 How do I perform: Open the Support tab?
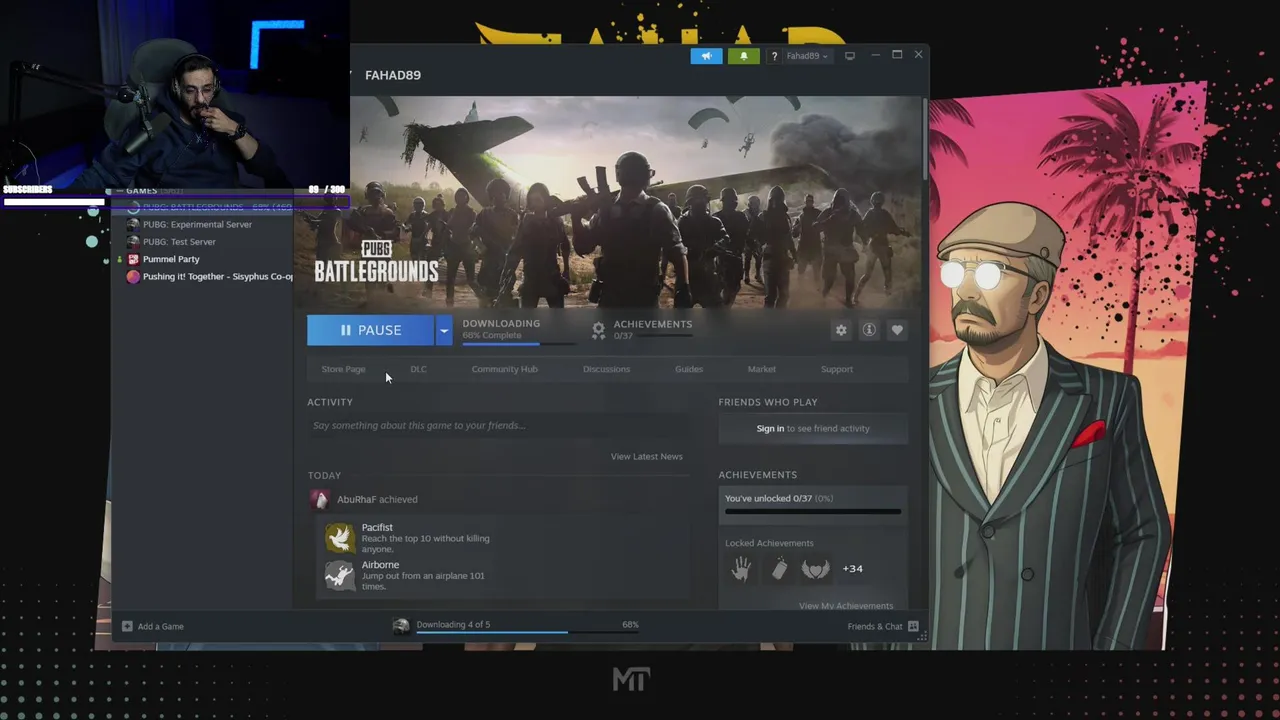pos(837,369)
